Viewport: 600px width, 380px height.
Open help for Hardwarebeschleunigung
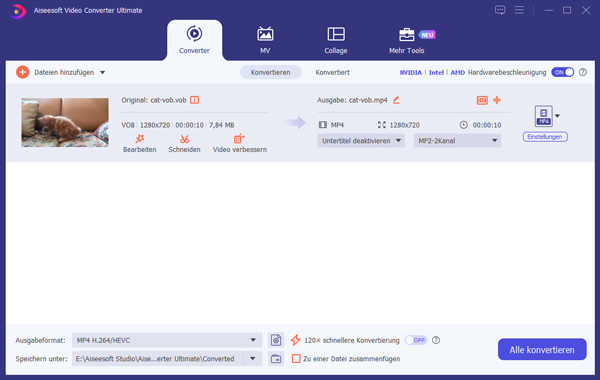click(x=583, y=72)
